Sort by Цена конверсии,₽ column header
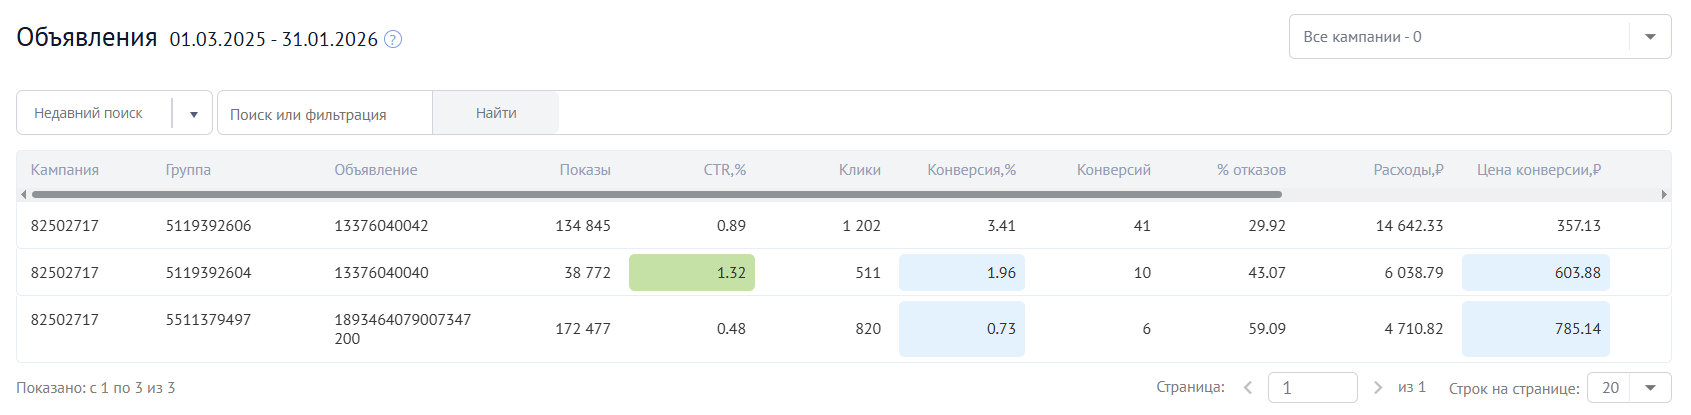Viewport: 1691px width, 415px height. [1539, 170]
